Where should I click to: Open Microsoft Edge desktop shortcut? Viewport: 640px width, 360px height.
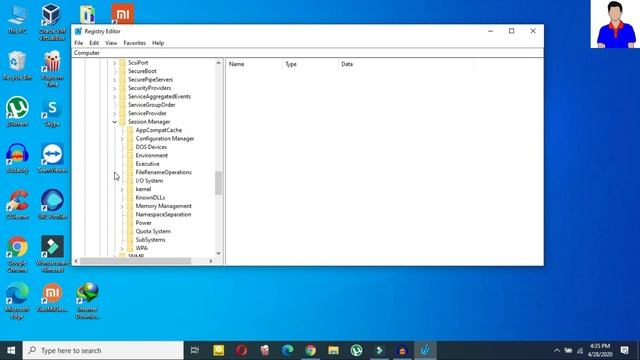[17, 301]
